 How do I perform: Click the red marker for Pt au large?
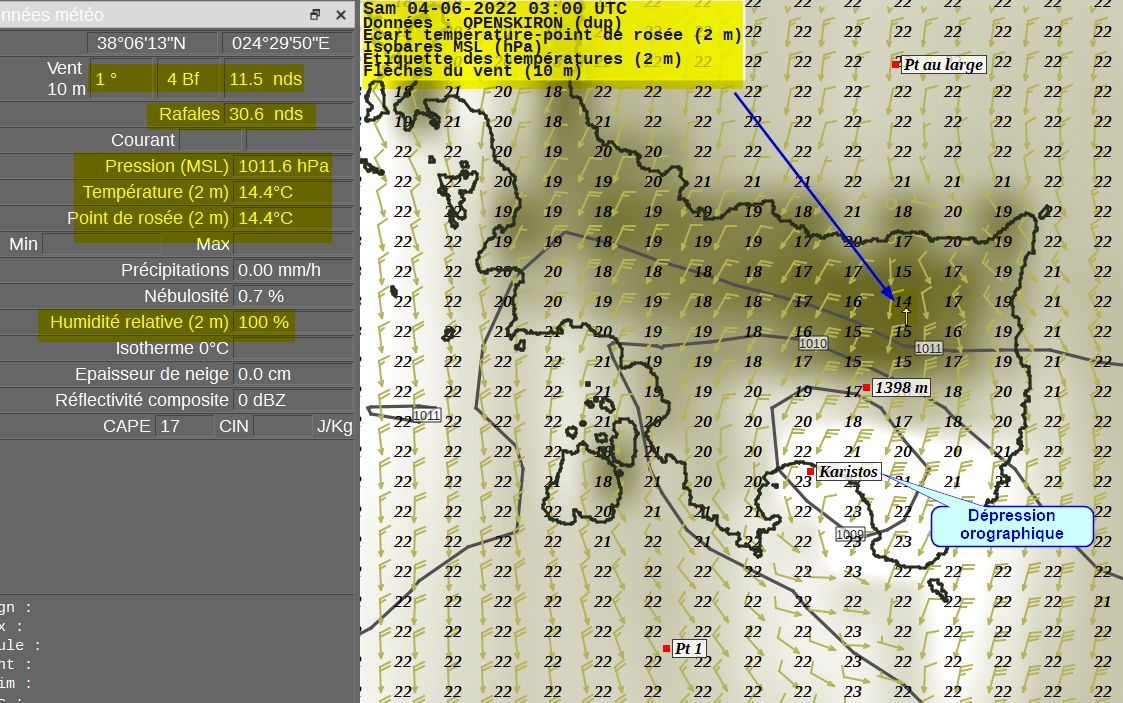coord(897,64)
